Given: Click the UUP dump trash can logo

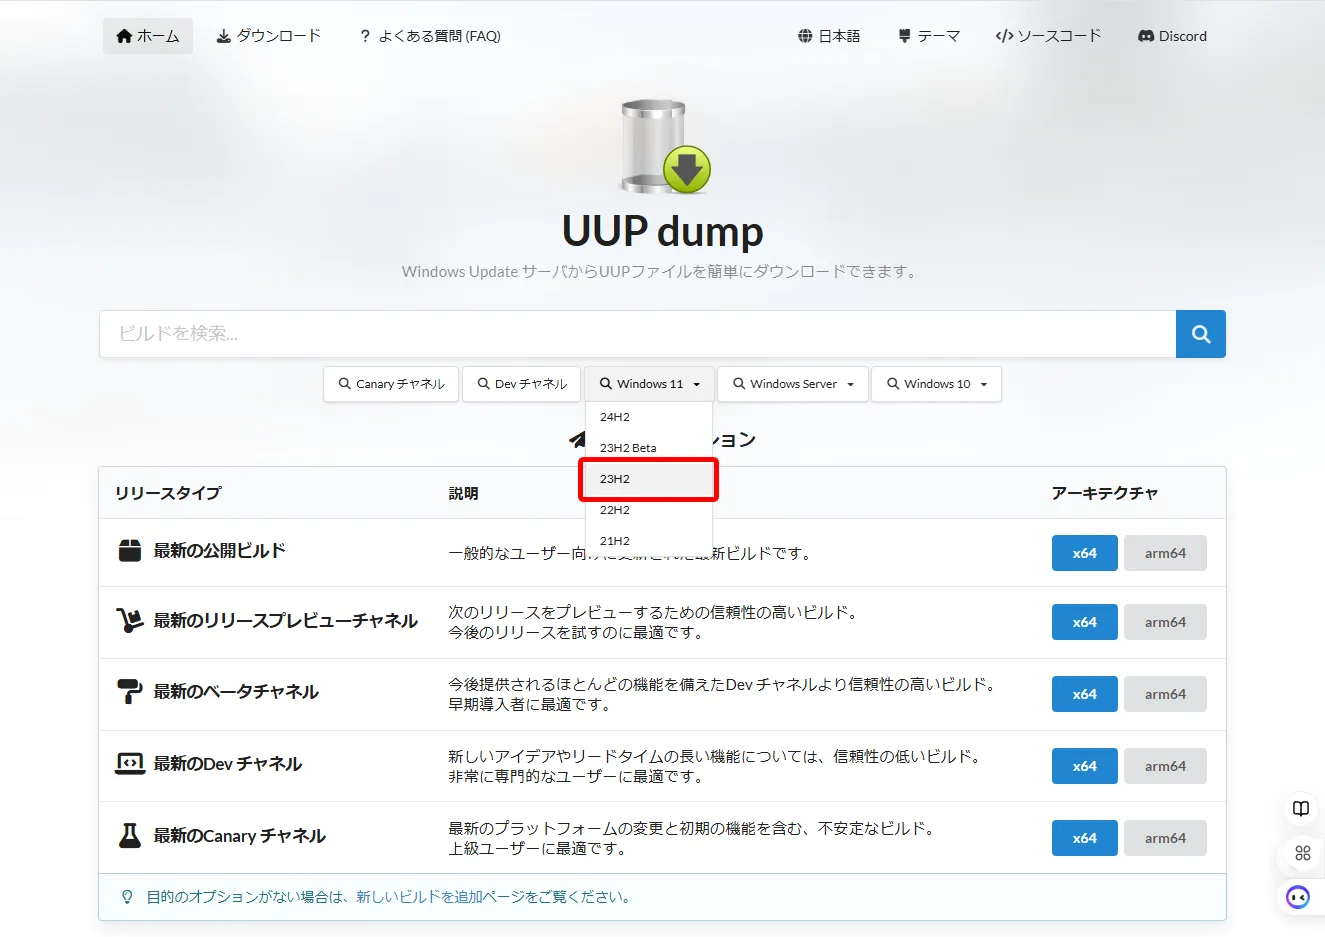Looking at the screenshot, I should click(x=664, y=146).
